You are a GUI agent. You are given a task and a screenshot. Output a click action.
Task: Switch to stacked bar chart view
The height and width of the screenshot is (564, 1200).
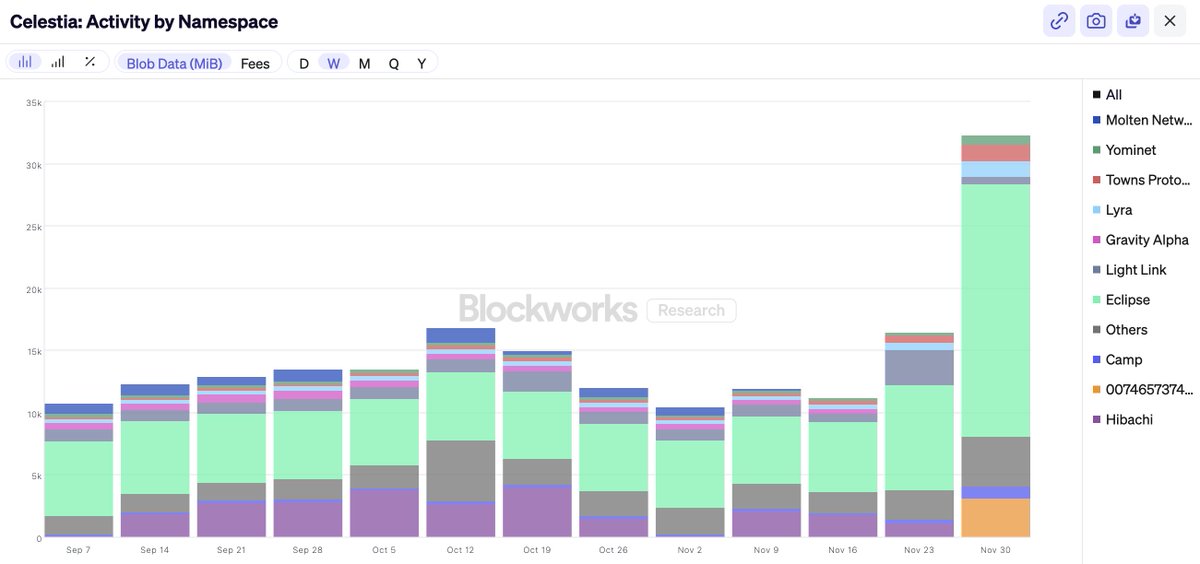(24, 62)
